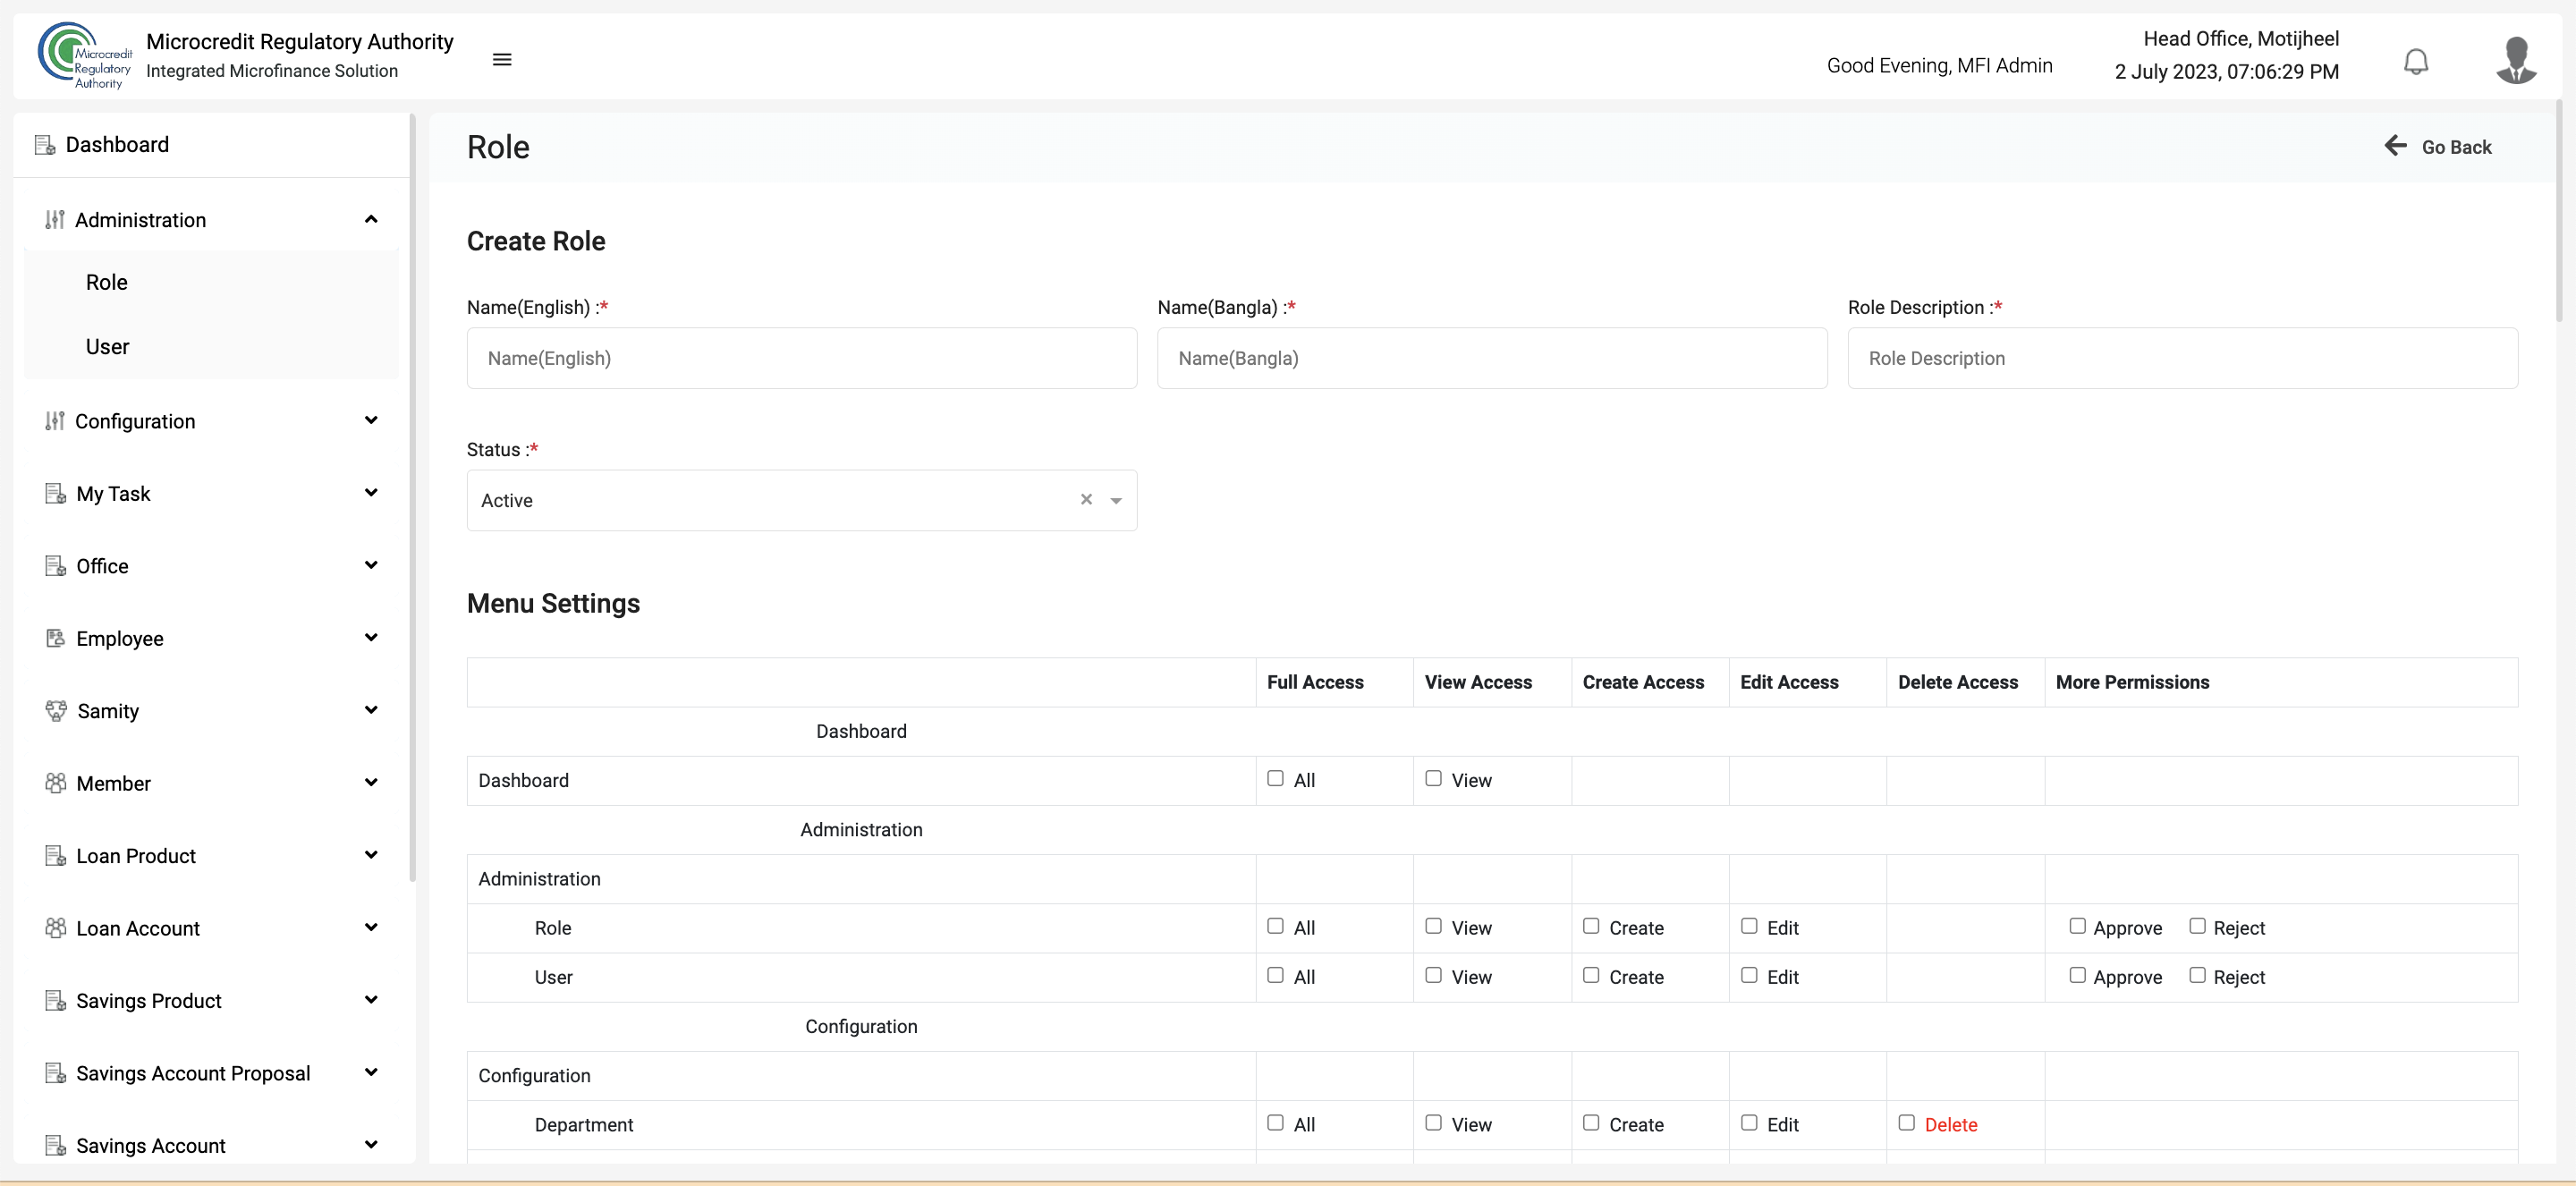This screenshot has height=1186, width=2576.
Task: Open the Role submenu item
Action: point(211,282)
